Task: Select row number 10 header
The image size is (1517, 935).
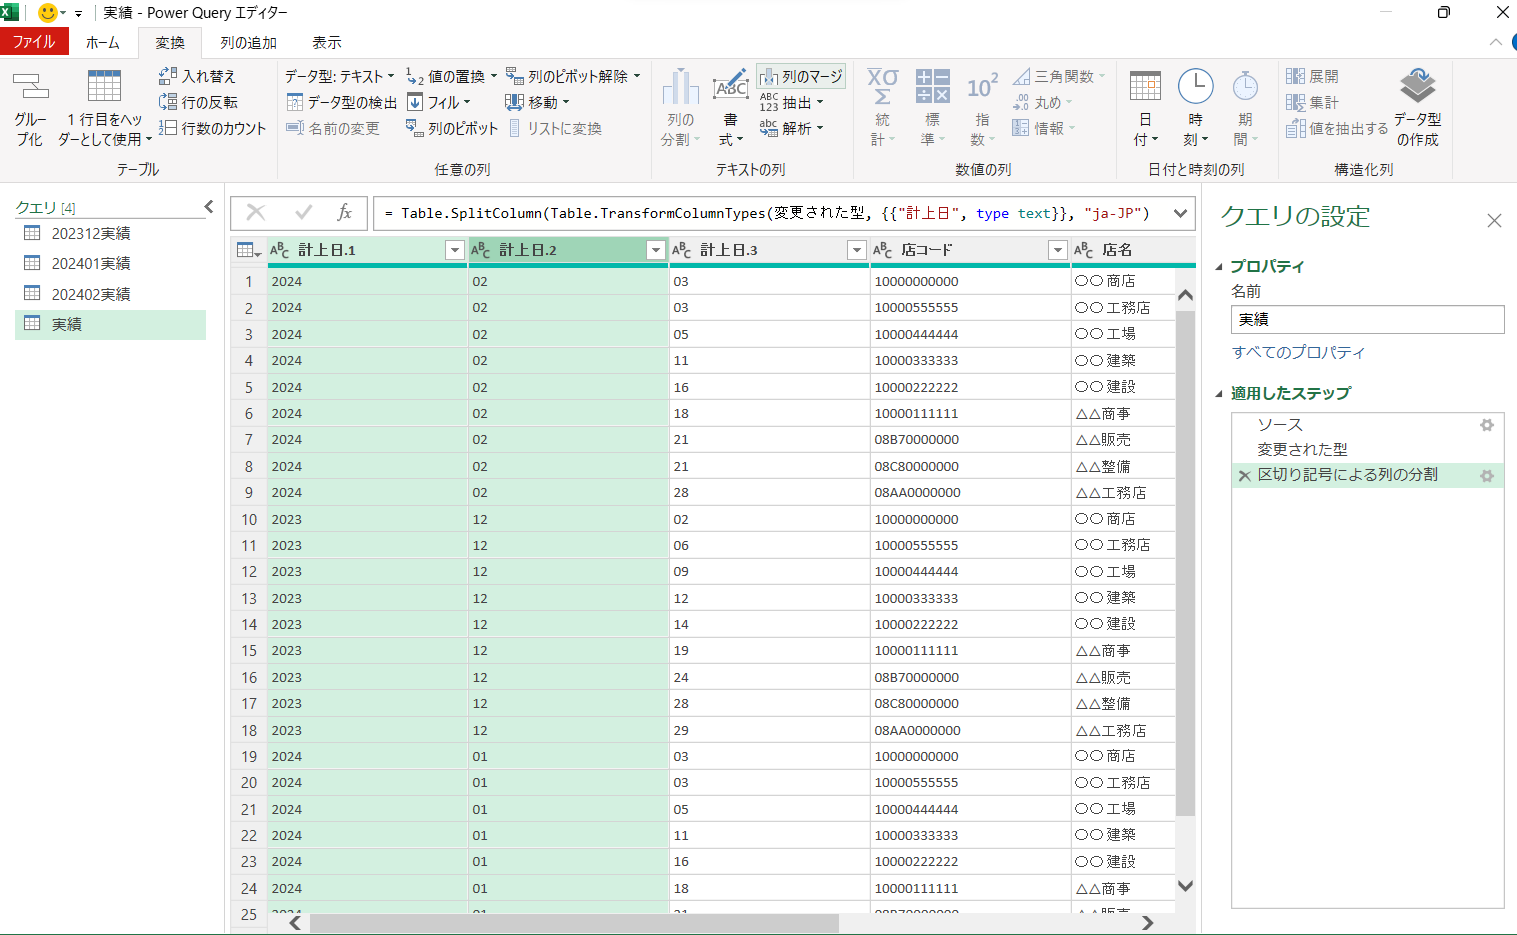Action: 249,519
